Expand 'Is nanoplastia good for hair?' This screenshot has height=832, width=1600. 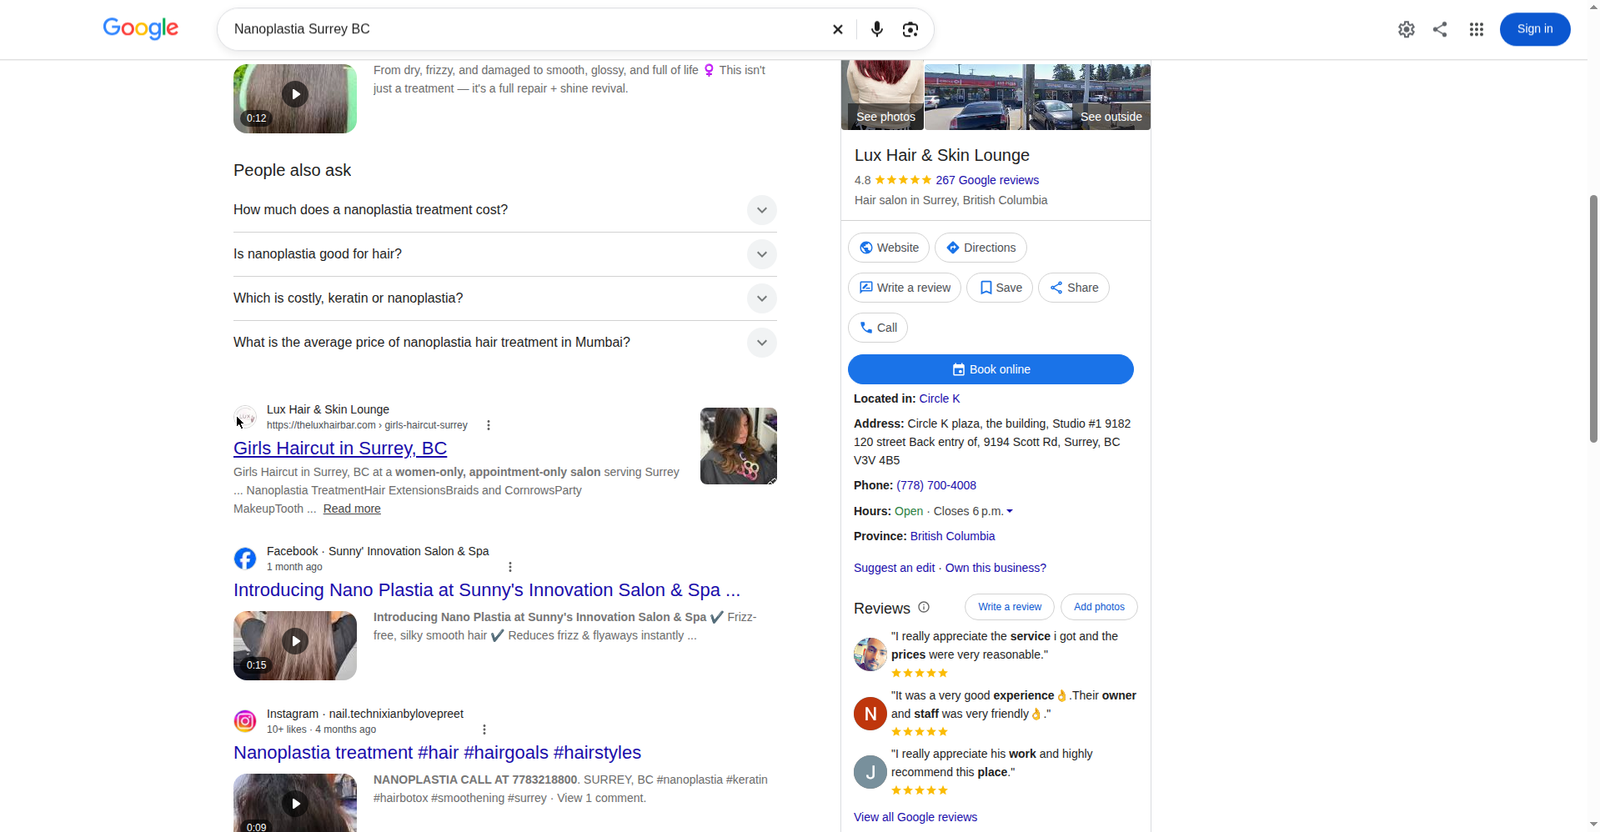505,254
